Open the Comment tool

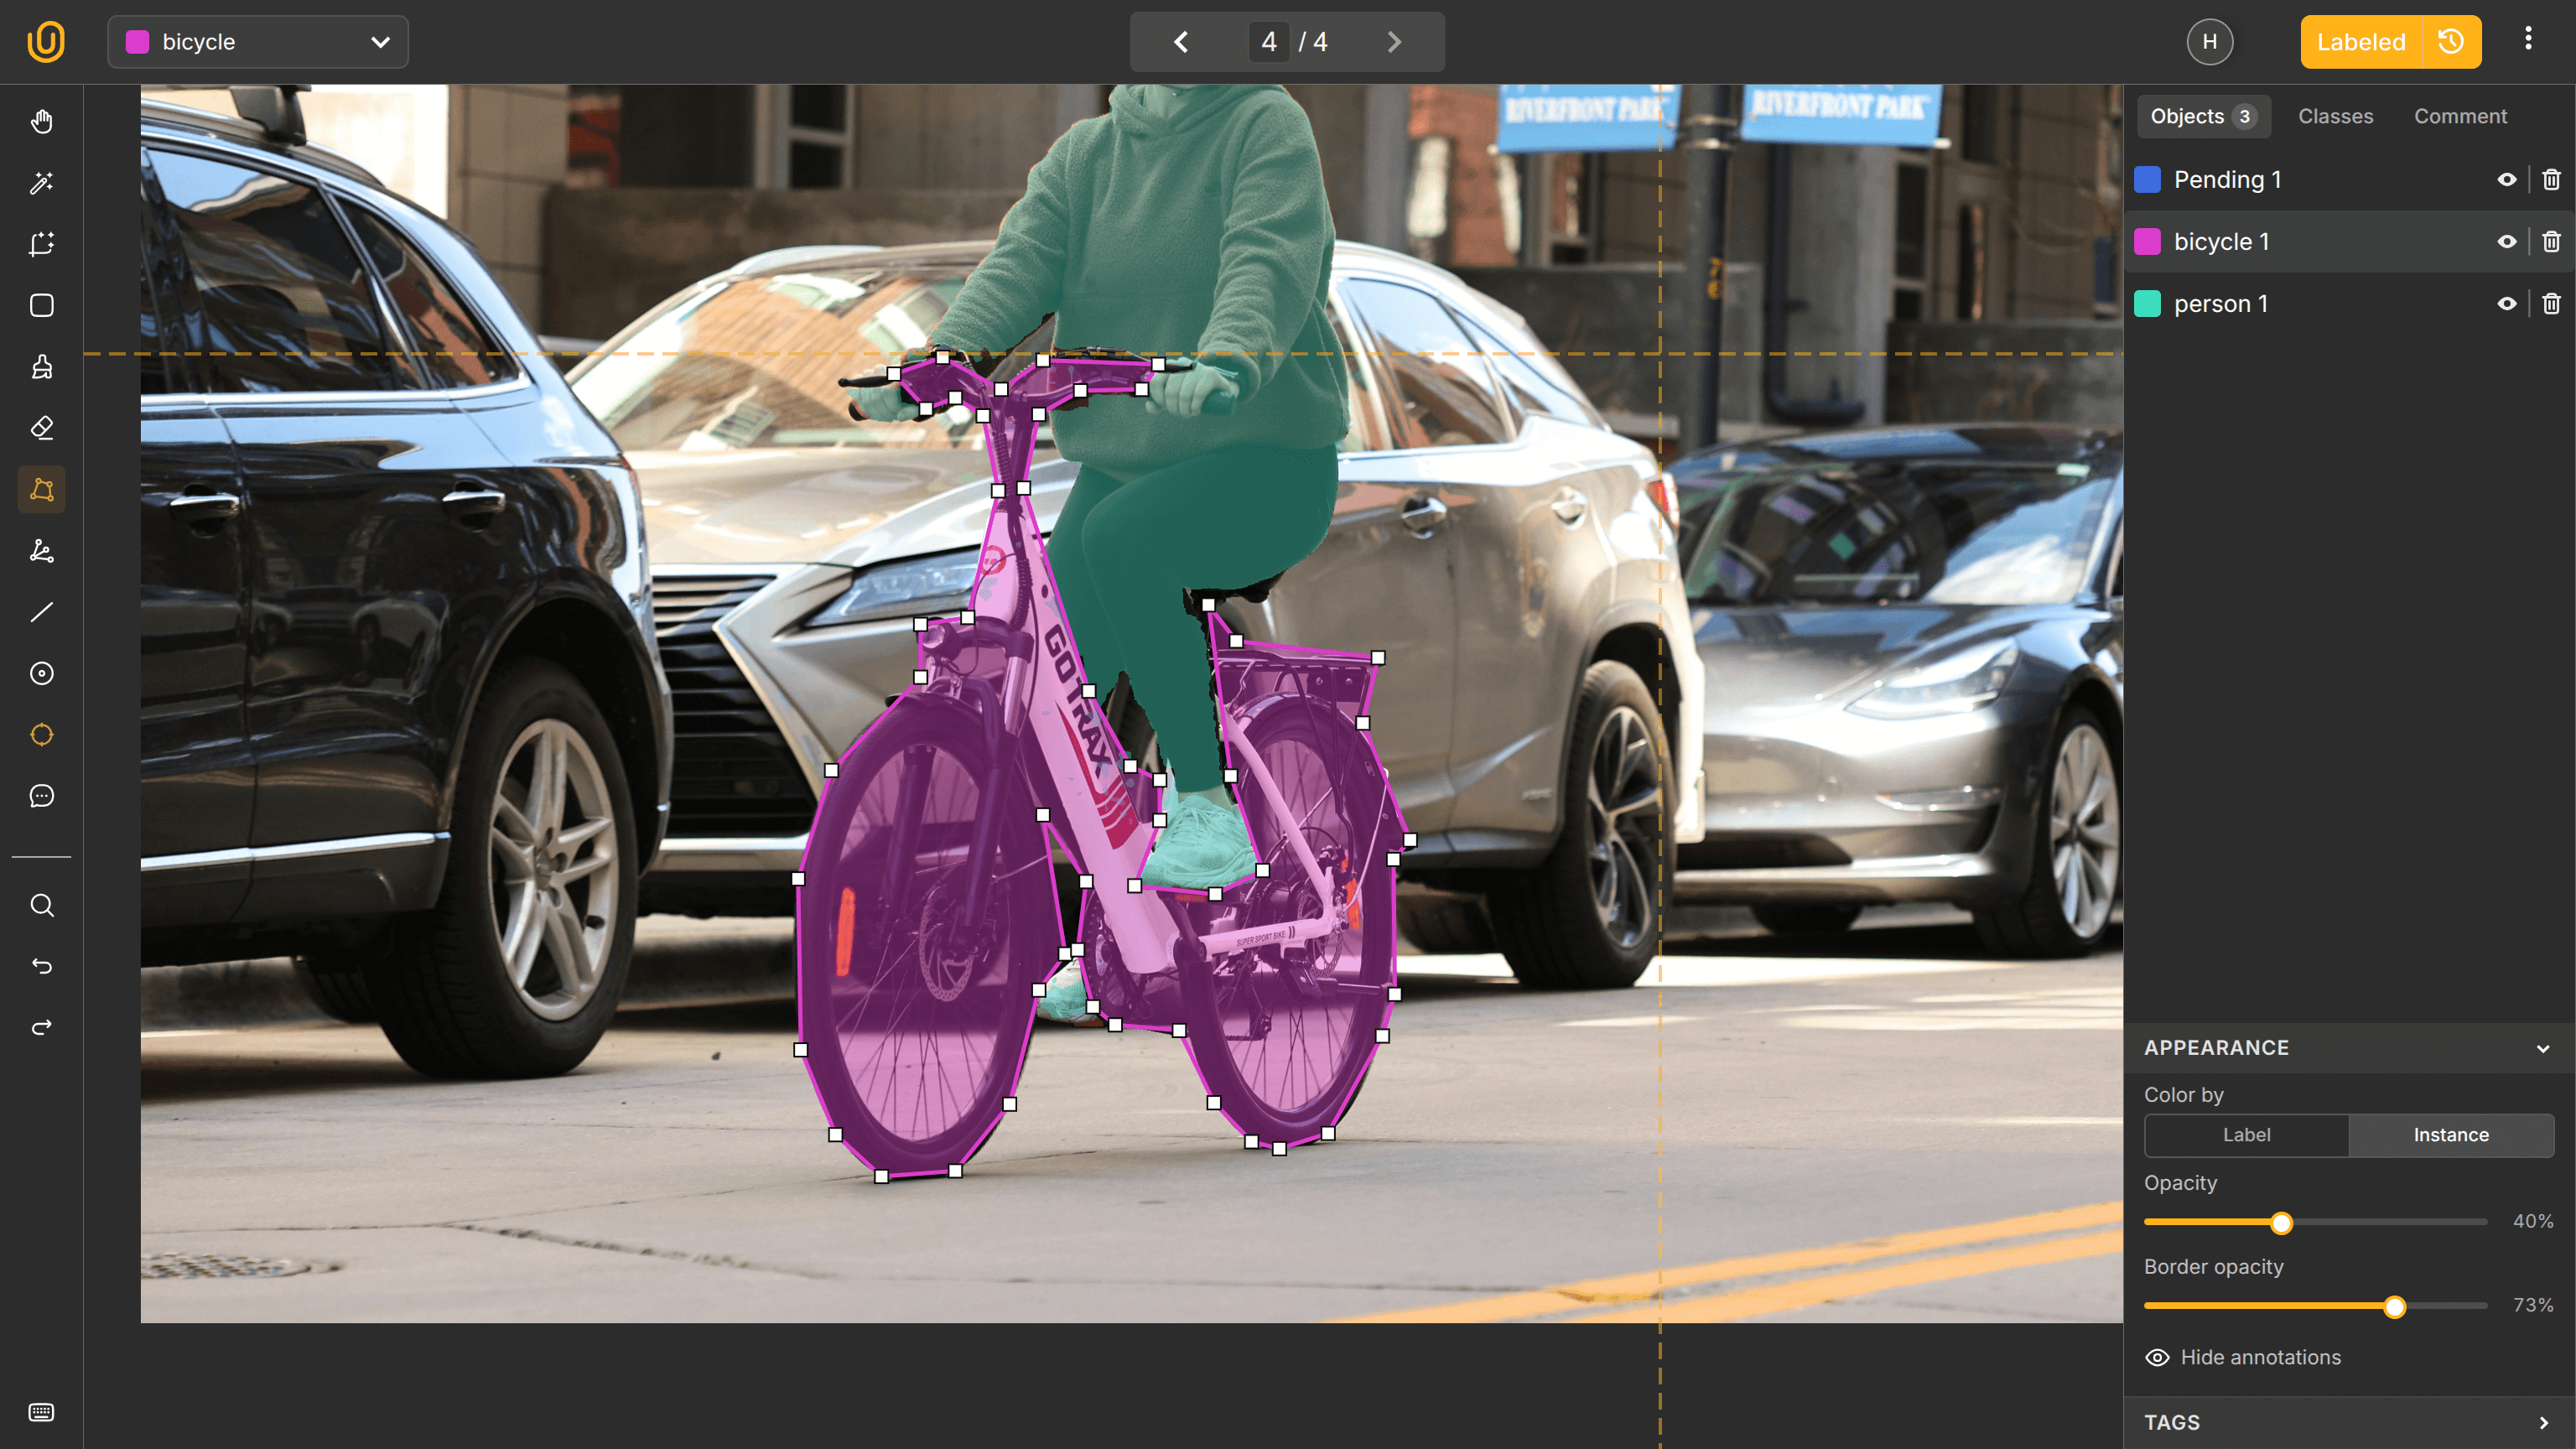tap(42, 795)
